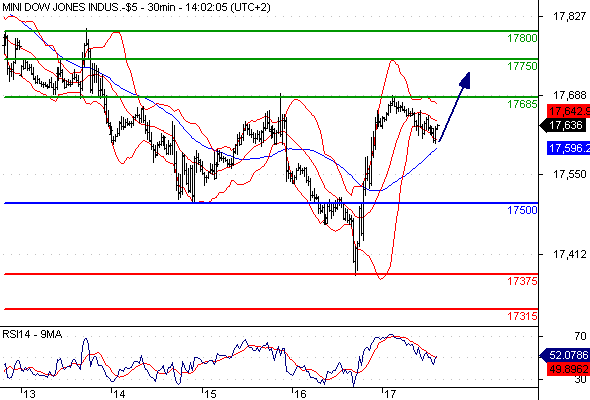
Task: Select date marker 16 on time axis
Action: point(300,394)
